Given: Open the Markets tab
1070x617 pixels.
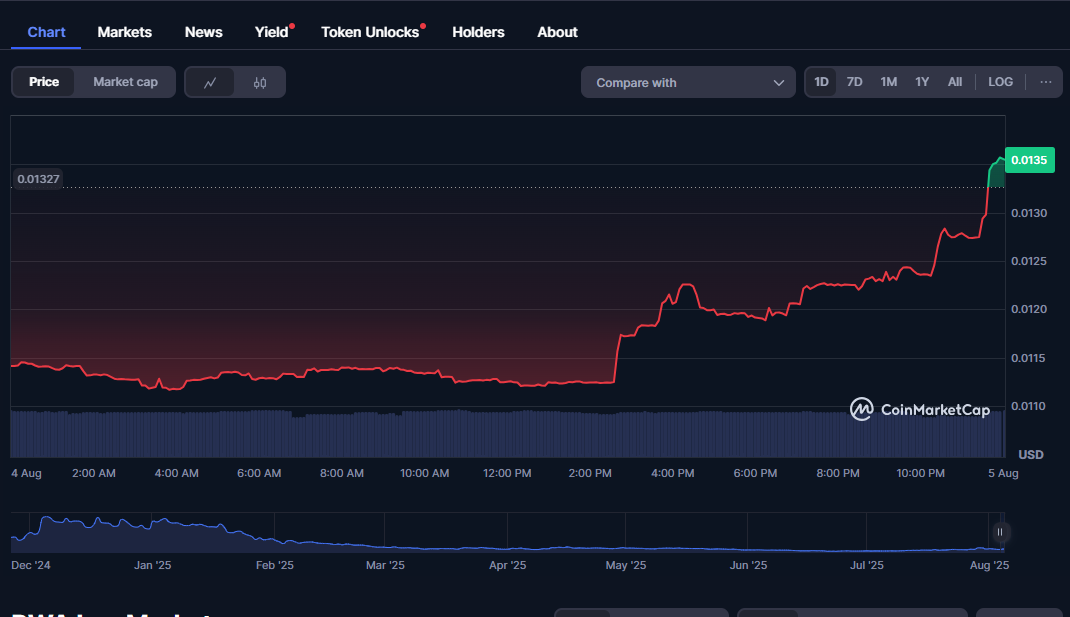Looking at the screenshot, I should [x=125, y=32].
